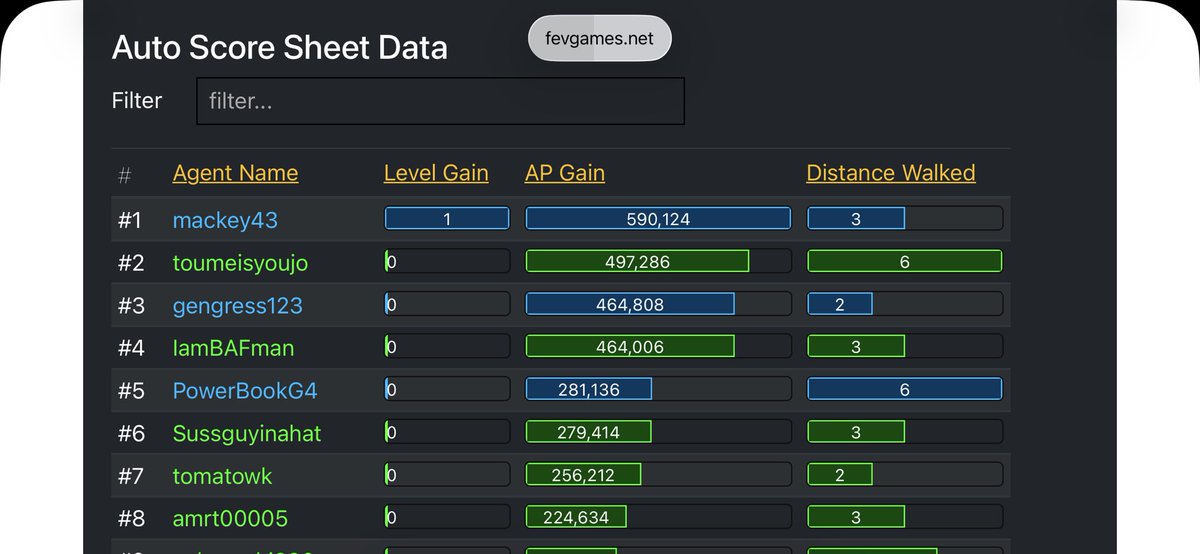The width and height of the screenshot is (1200, 554).
Task: Open agent PowerBookG4 profile link
Action: pos(245,390)
